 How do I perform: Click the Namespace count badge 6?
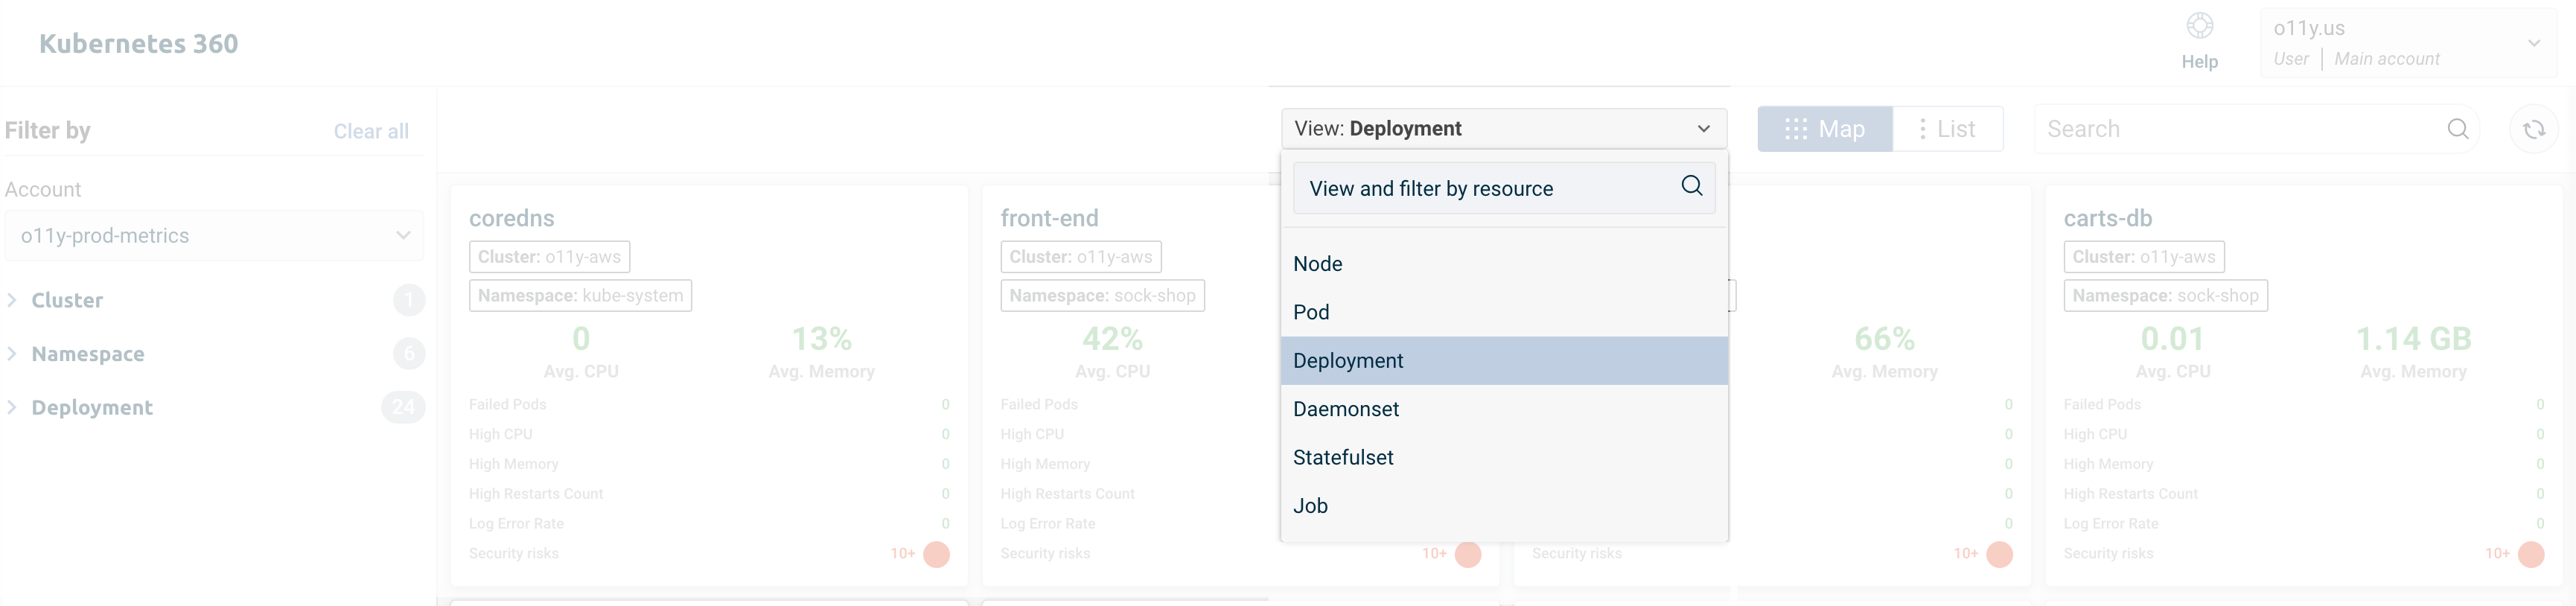(408, 354)
